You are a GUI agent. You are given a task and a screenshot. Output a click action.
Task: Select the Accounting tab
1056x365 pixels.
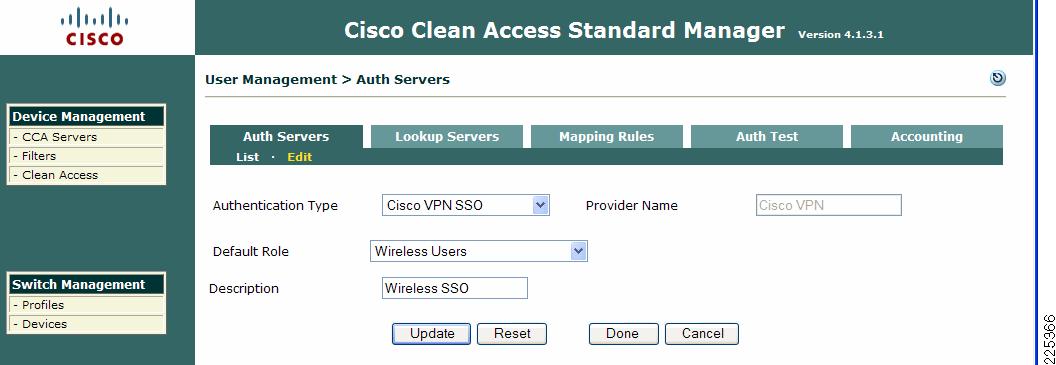927,137
